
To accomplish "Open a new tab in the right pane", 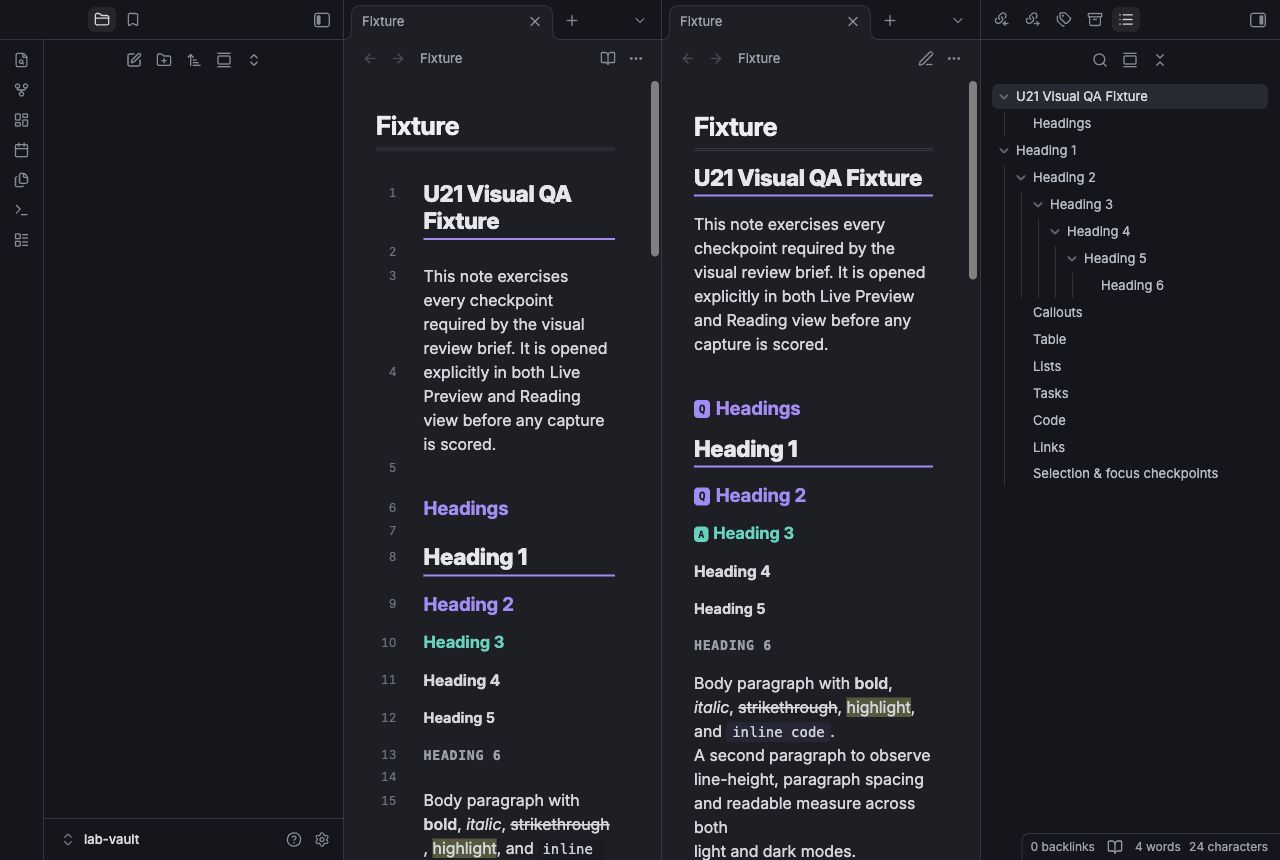I will 890,20.
